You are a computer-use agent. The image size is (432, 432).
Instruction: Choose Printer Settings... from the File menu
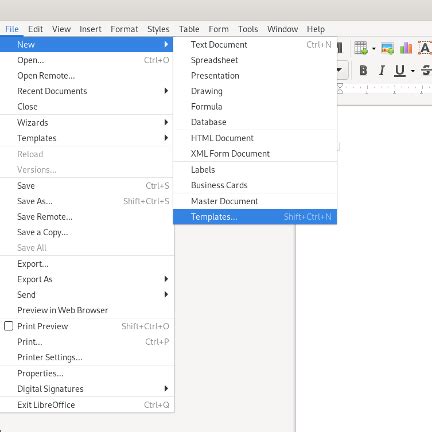click(86, 357)
